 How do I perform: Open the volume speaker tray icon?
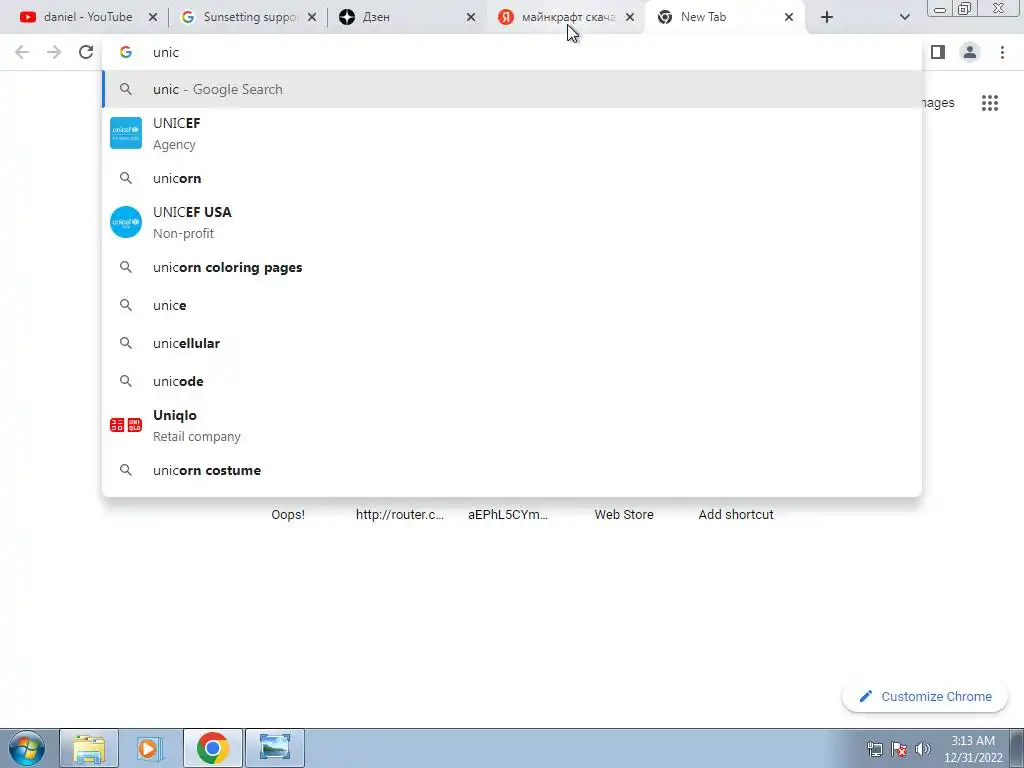pos(923,749)
